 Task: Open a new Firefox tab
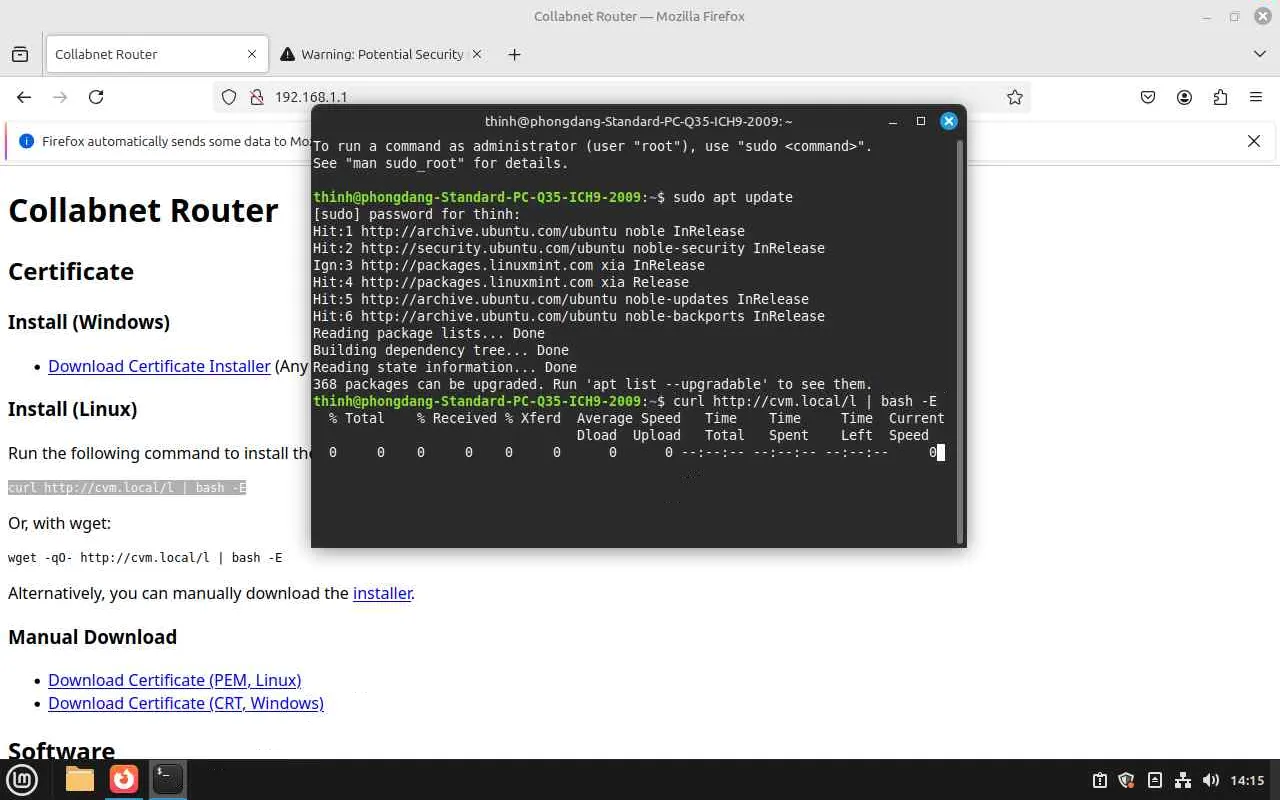(x=514, y=54)
